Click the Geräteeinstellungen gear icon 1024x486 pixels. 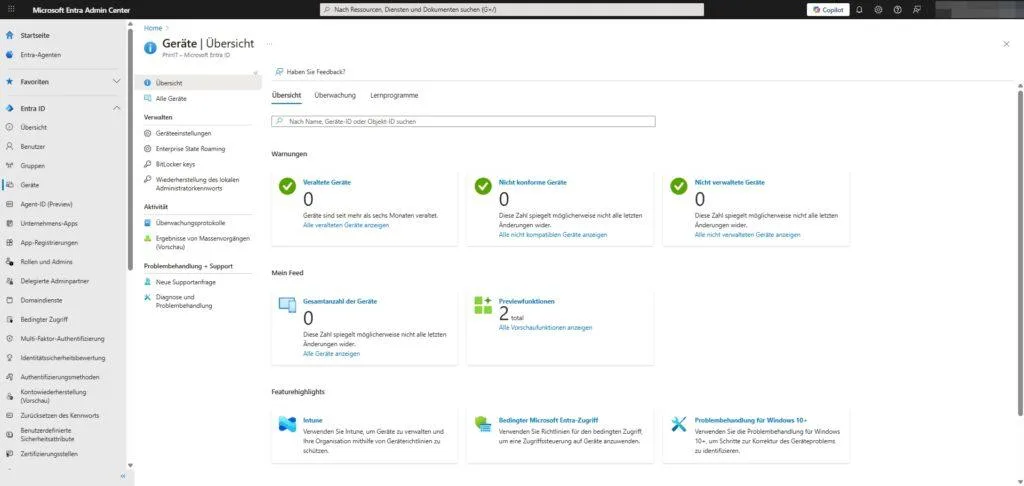pos(148,133)
